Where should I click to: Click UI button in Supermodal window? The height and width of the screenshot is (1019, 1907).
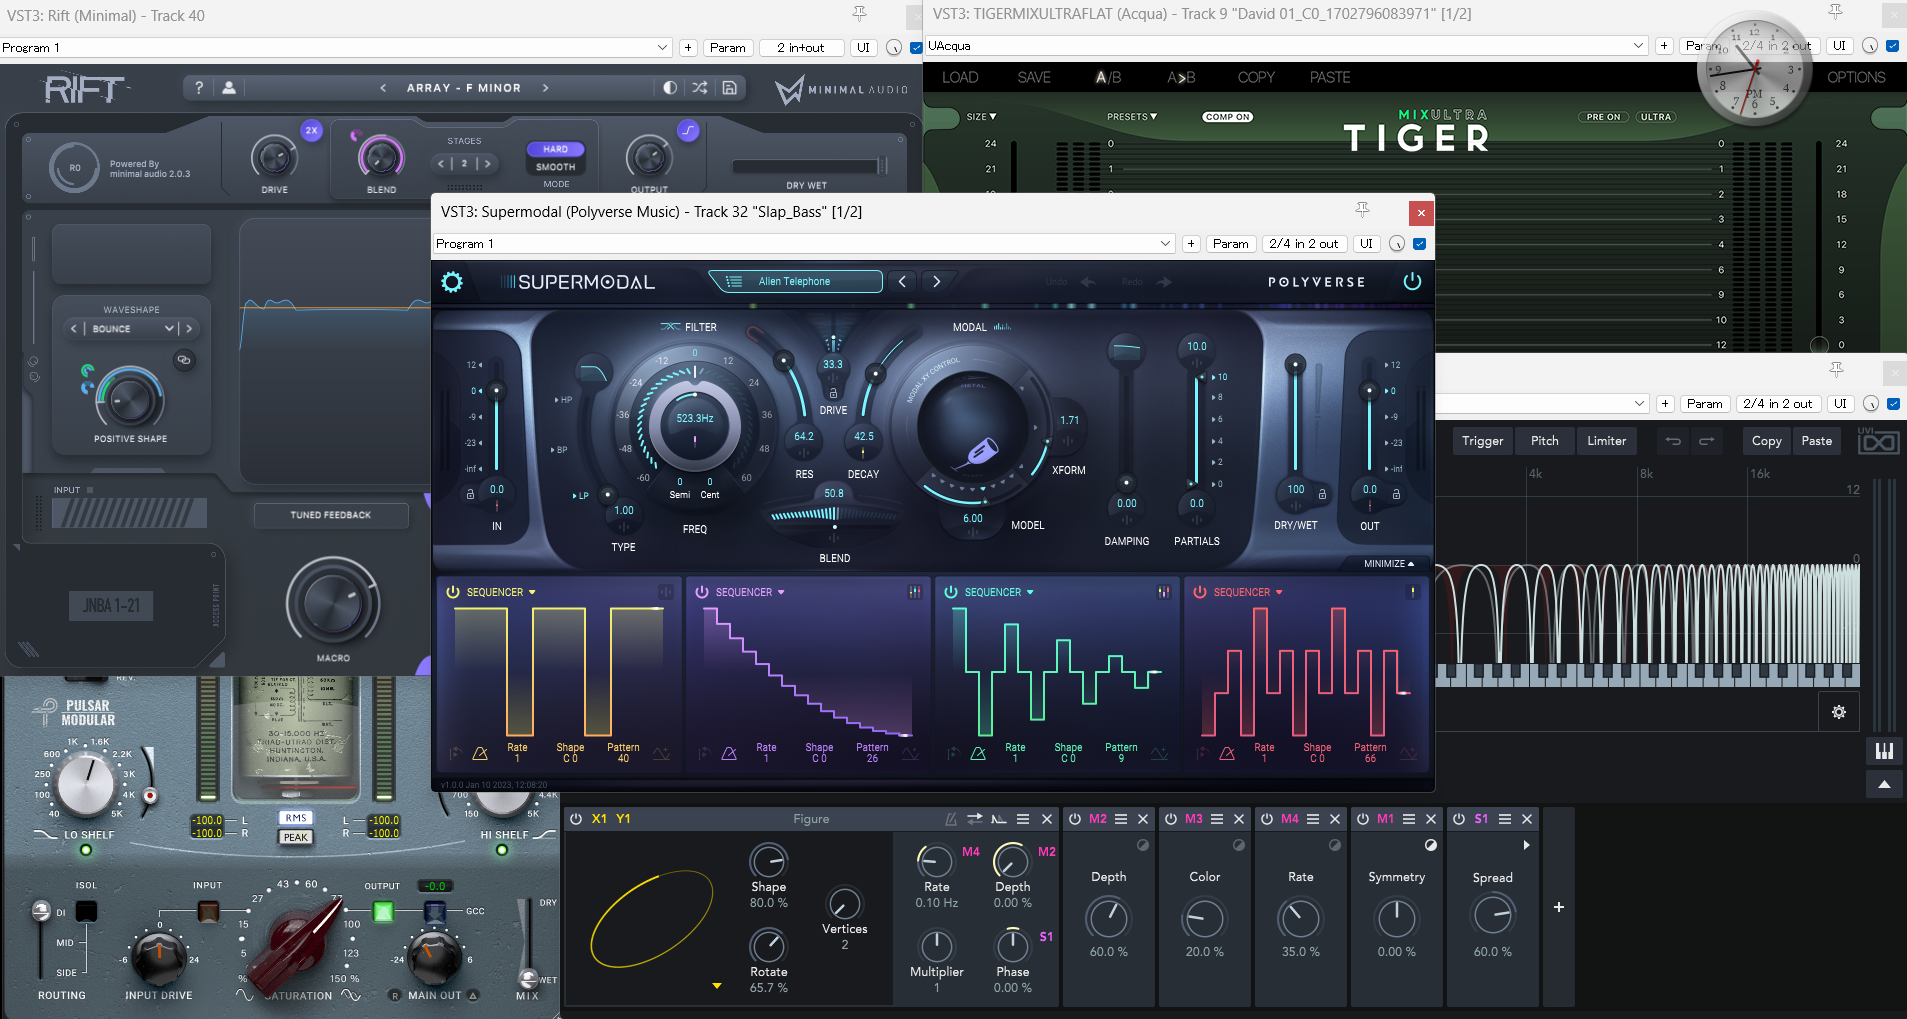tap(1366, 244)
